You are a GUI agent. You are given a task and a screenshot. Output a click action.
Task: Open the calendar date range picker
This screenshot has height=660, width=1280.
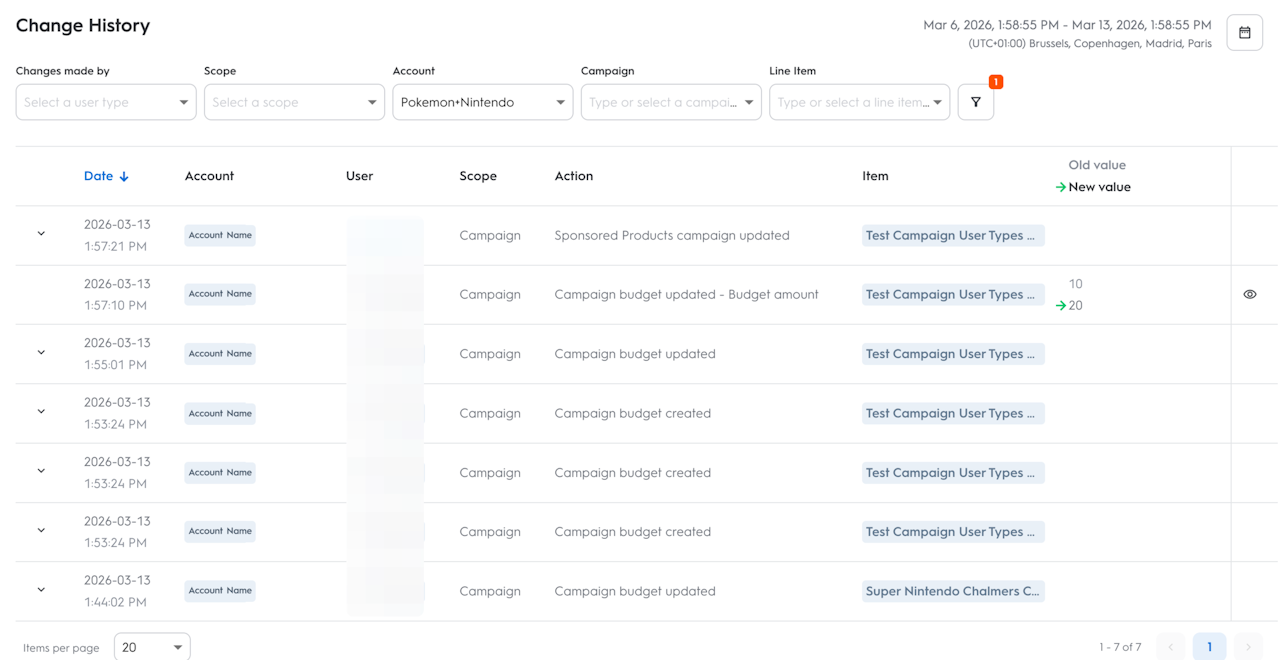click(1244, 33)
